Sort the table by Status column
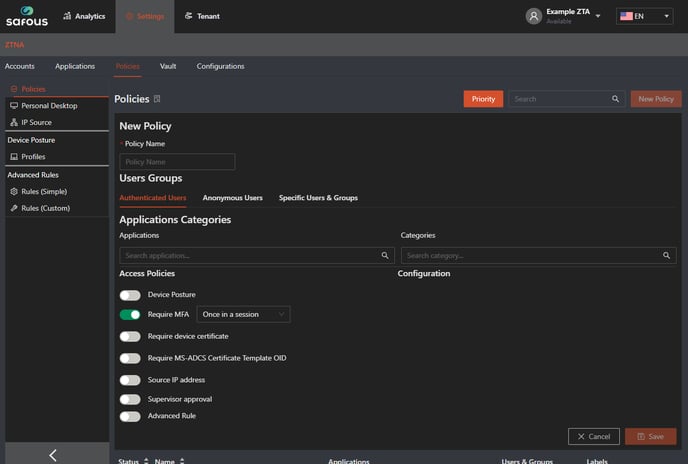 (x=147, y=461)
